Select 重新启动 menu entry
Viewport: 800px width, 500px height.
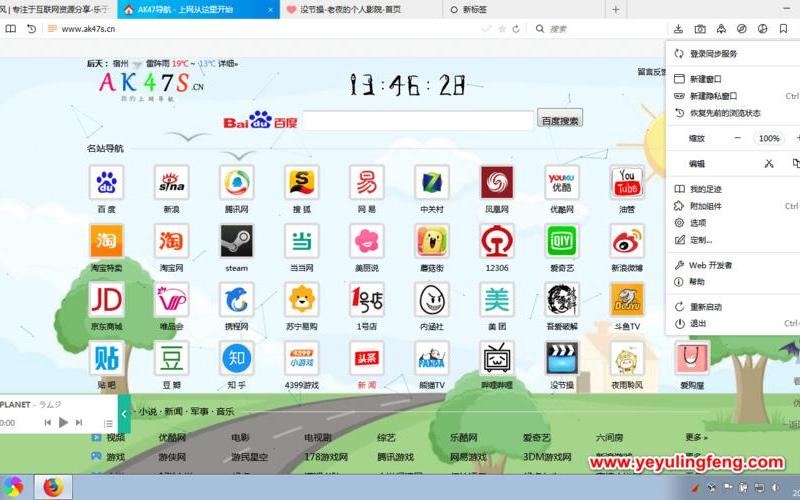coord(733,307)
